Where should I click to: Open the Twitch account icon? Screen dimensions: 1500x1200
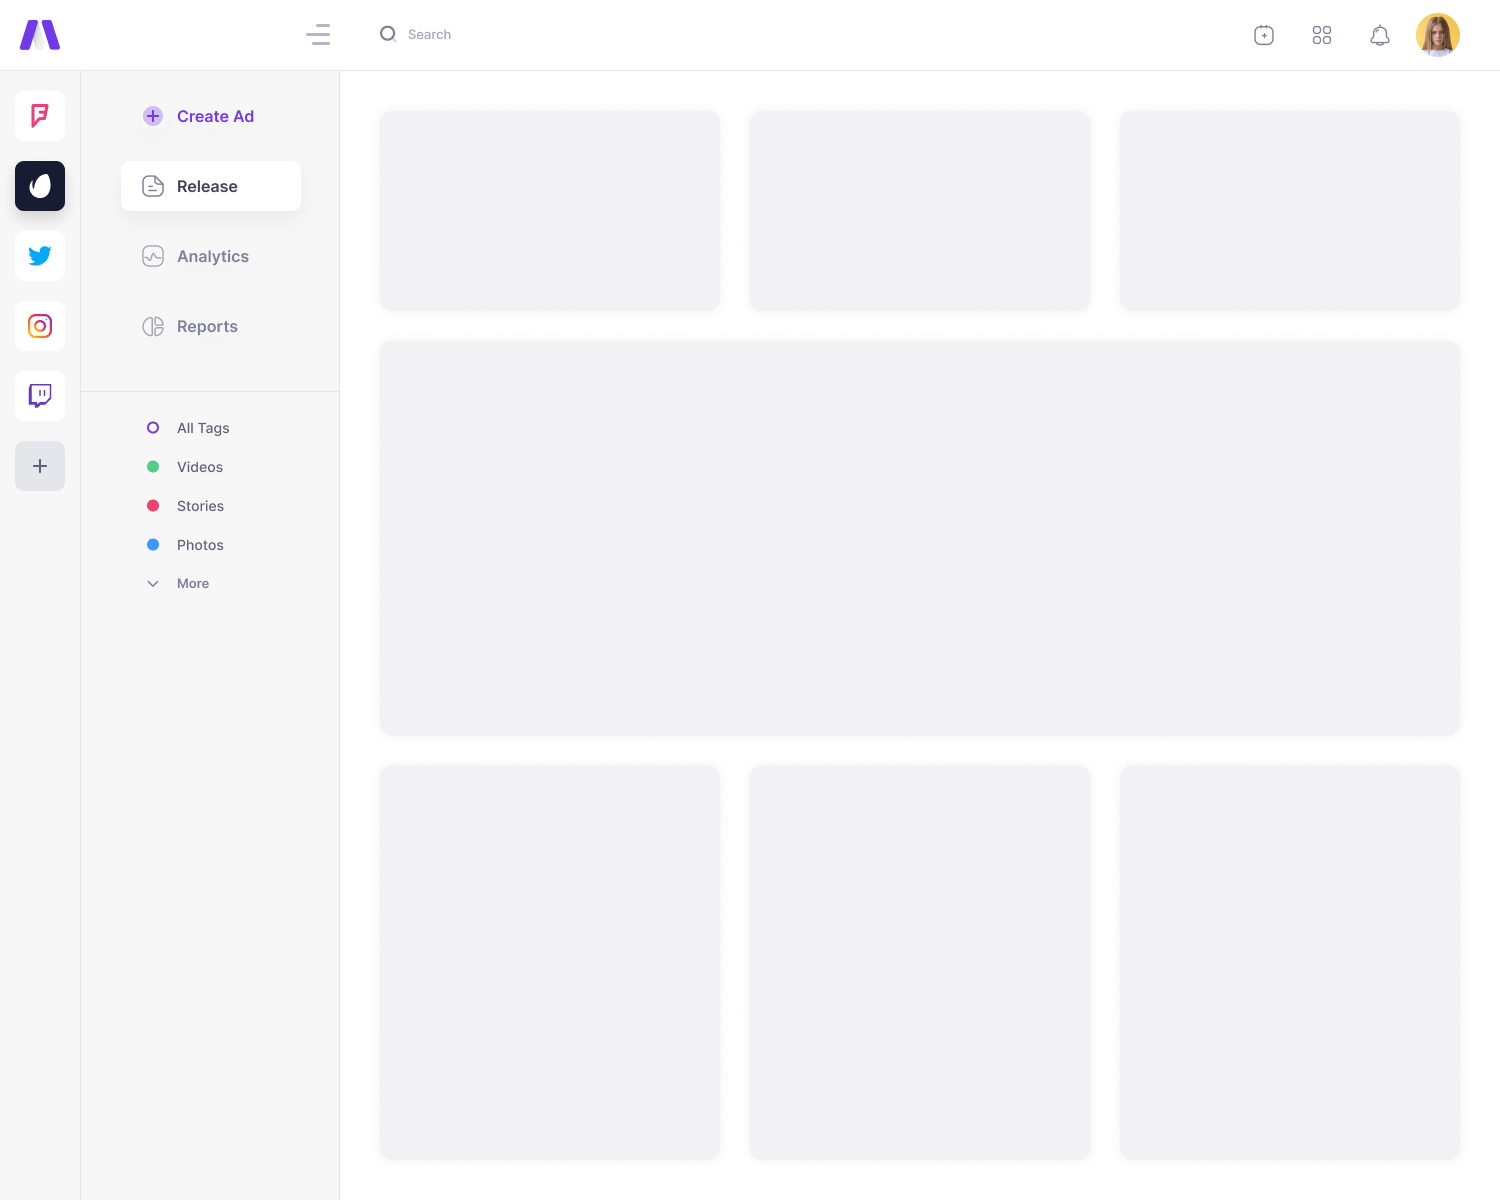pos(40,396)
